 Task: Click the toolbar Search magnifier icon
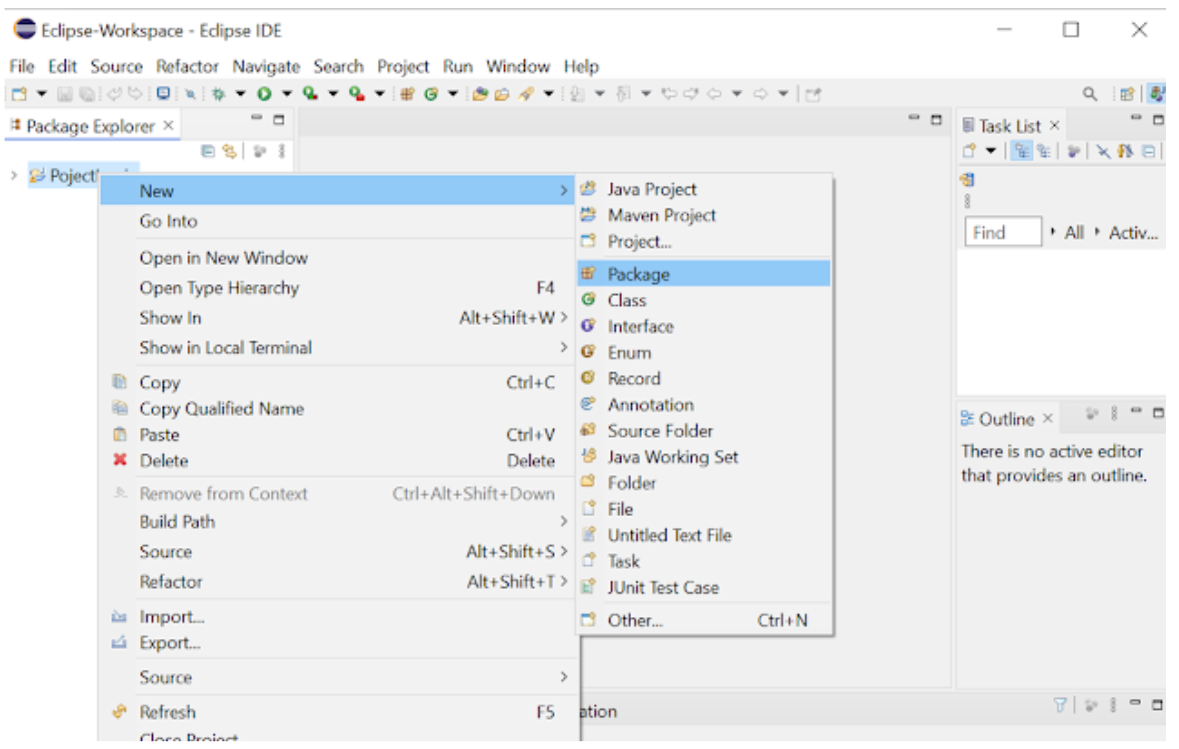click(1090, 94)
